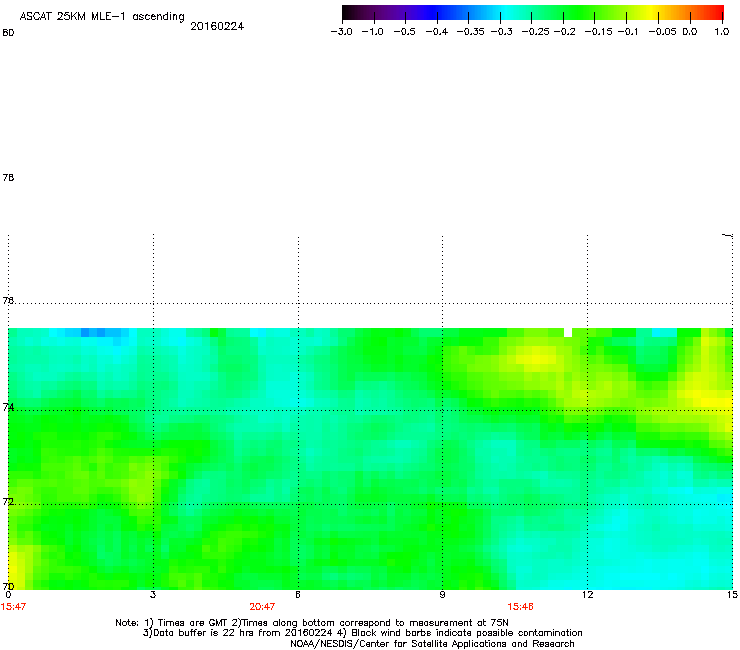Screen dimensions: 740x650
Task: Click the -0.05 color scale label
Action: click(662, 32)
